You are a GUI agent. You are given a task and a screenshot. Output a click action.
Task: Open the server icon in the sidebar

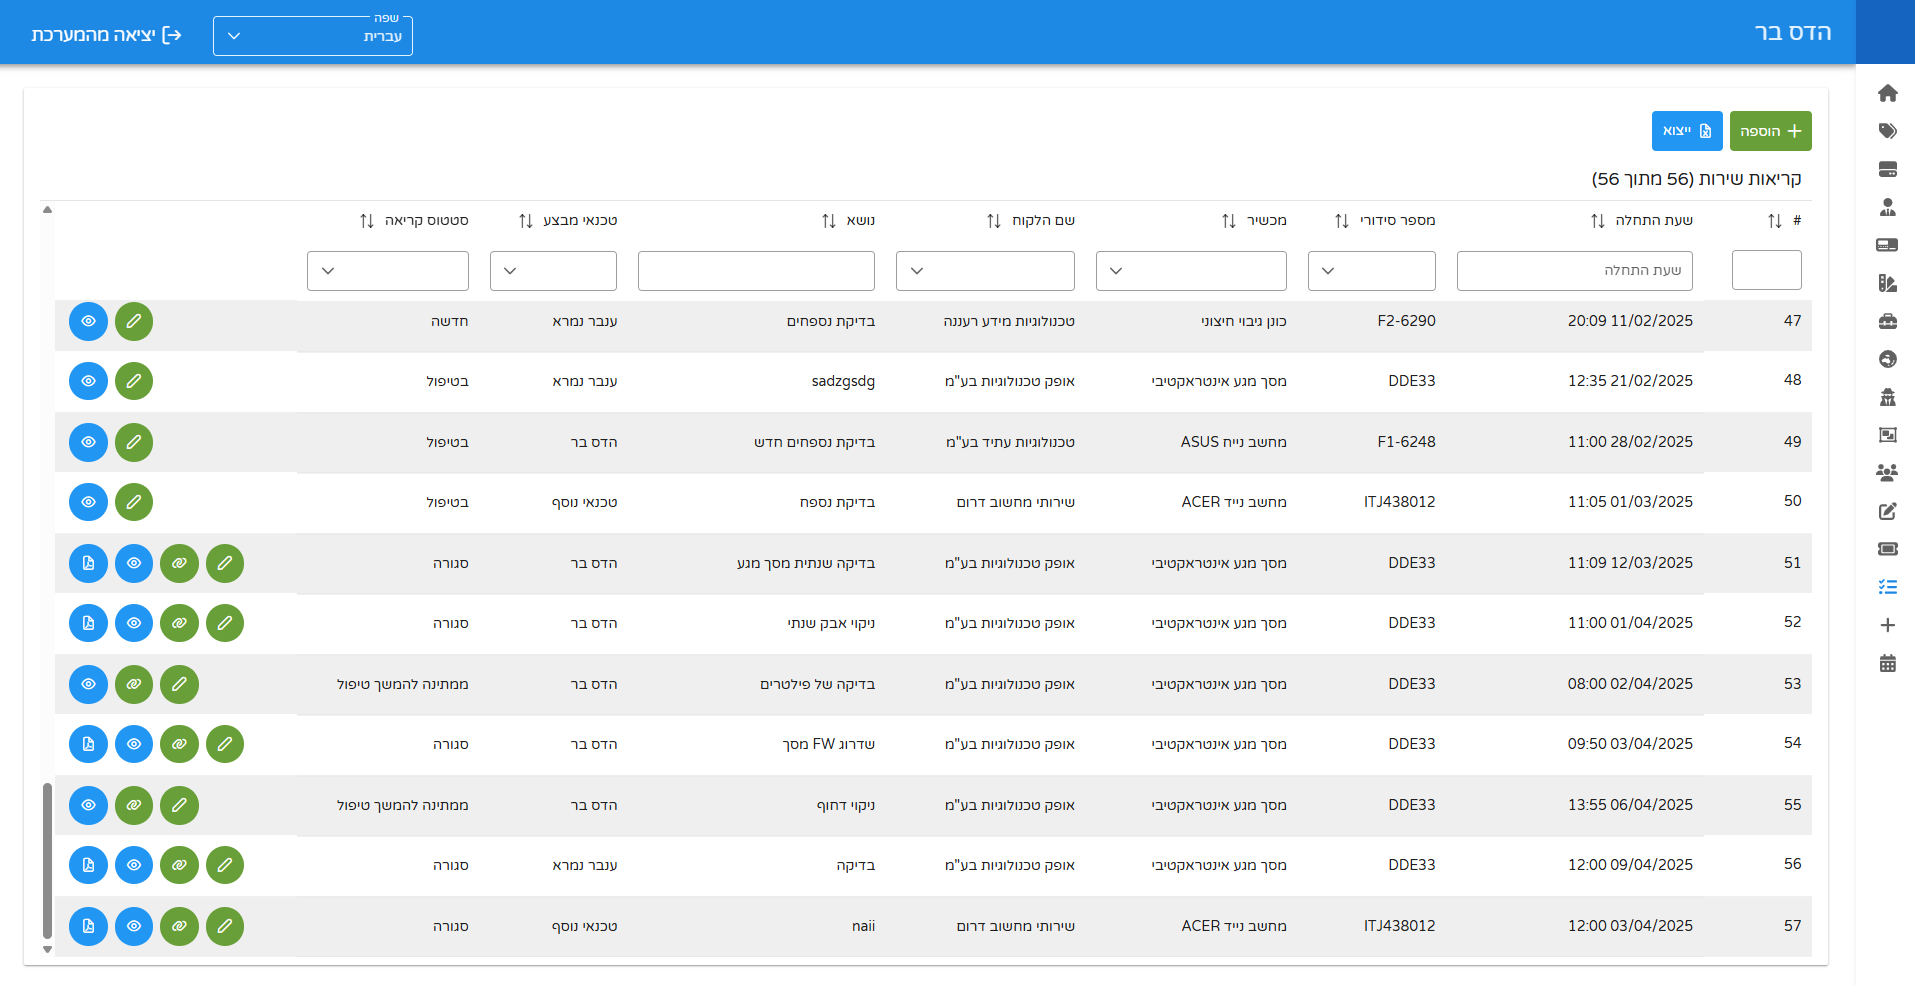tap(1887, 169)
